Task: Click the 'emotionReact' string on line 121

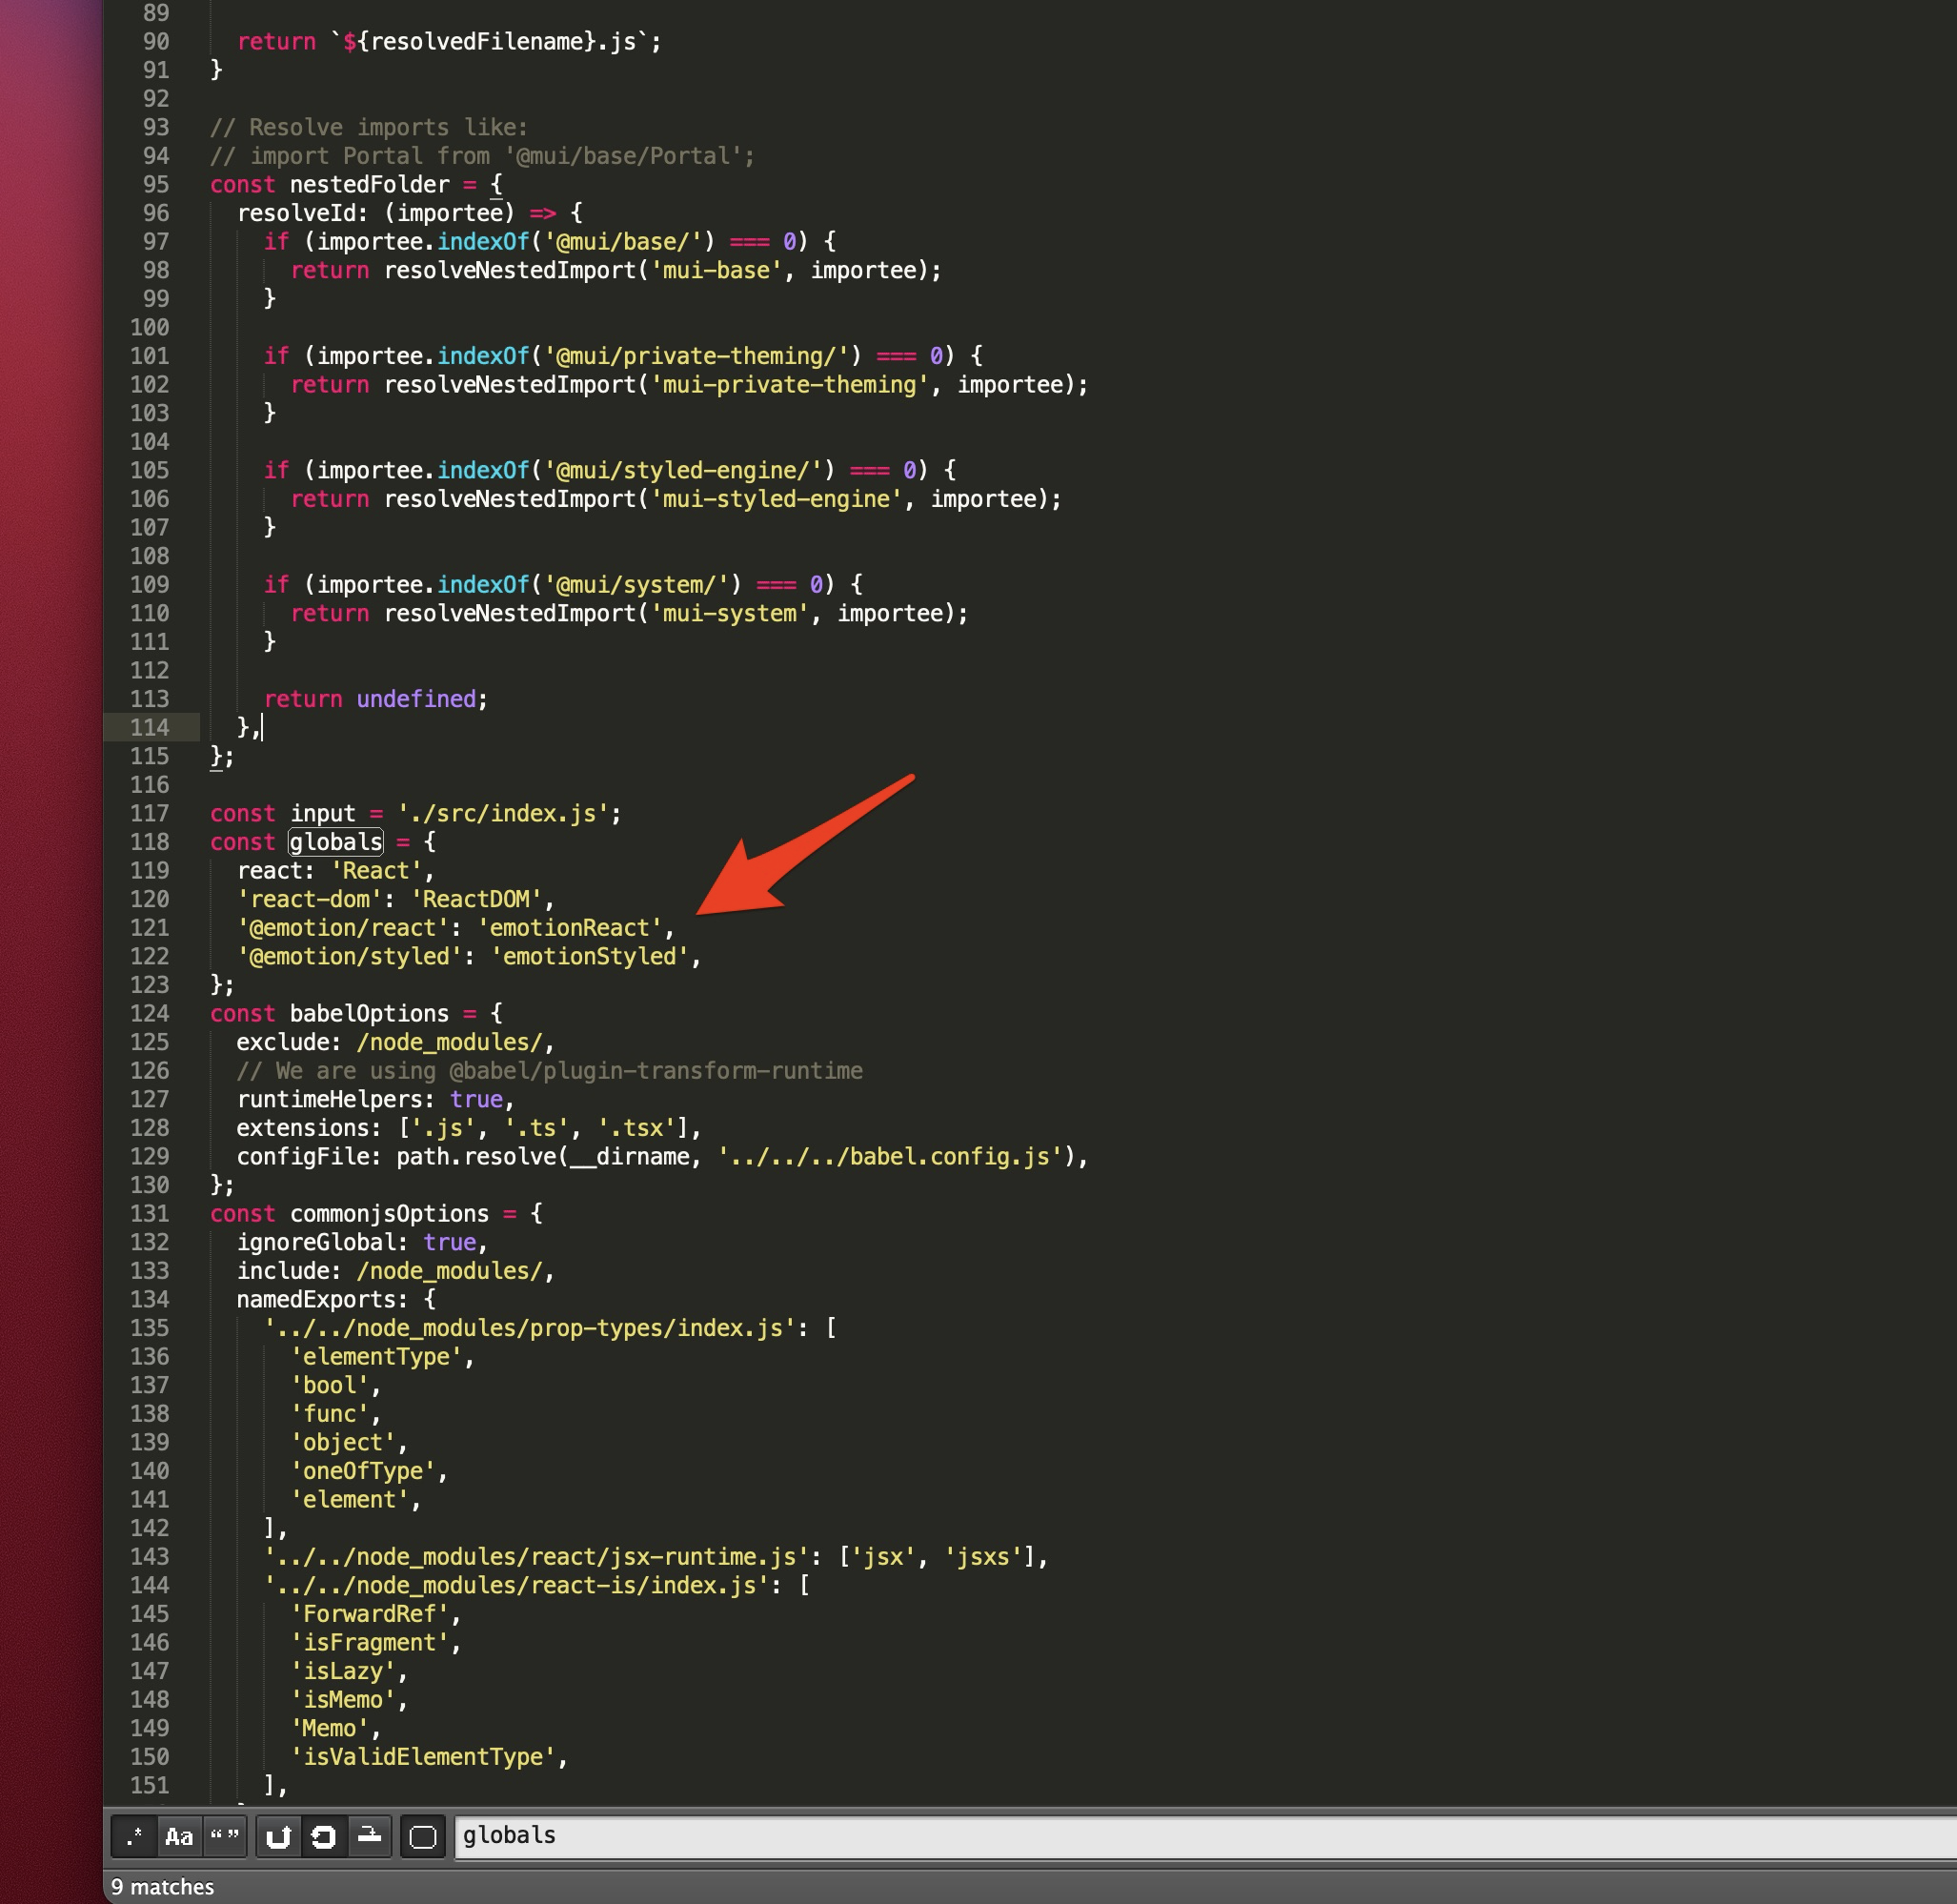Action: pyautogui.click(x=573, y=928)
